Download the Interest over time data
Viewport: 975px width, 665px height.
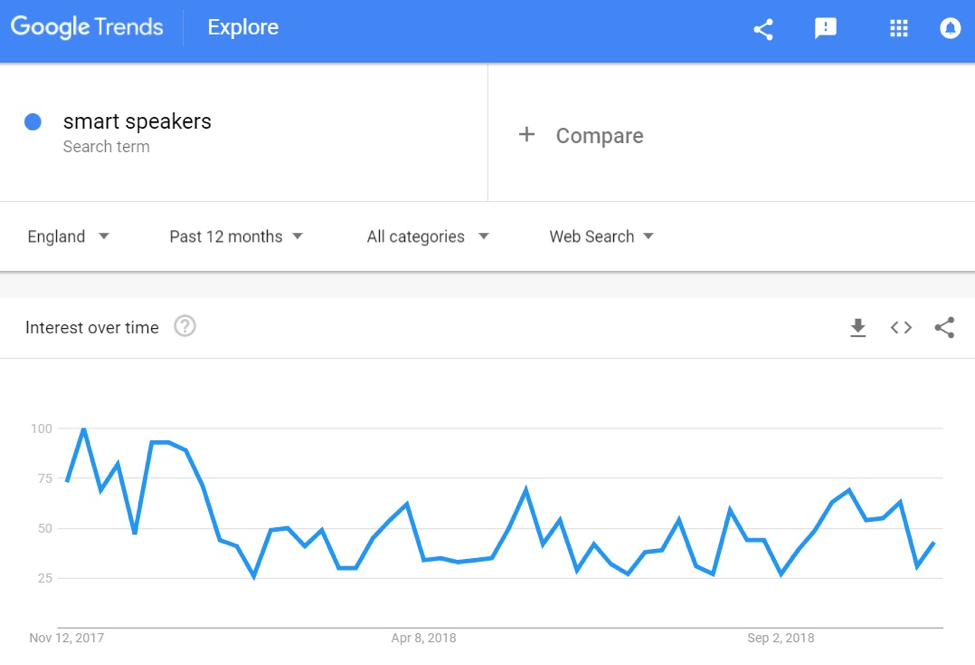(x=858, y=327)
